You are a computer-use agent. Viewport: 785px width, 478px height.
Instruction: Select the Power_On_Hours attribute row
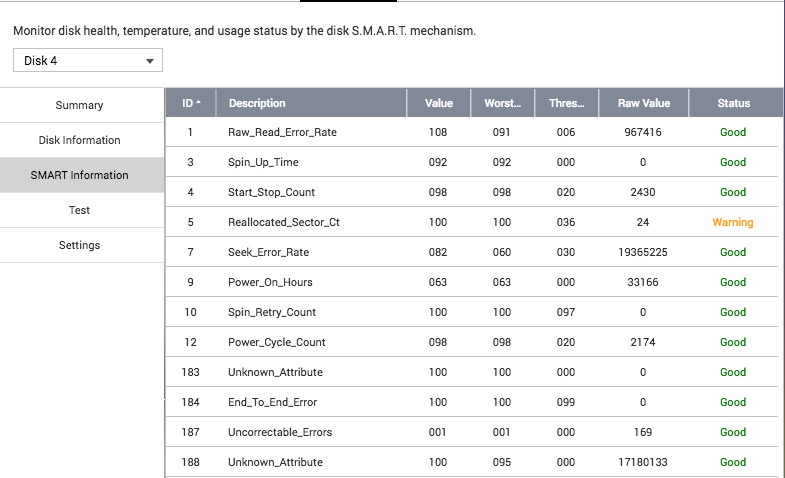[x=270, y=282]
